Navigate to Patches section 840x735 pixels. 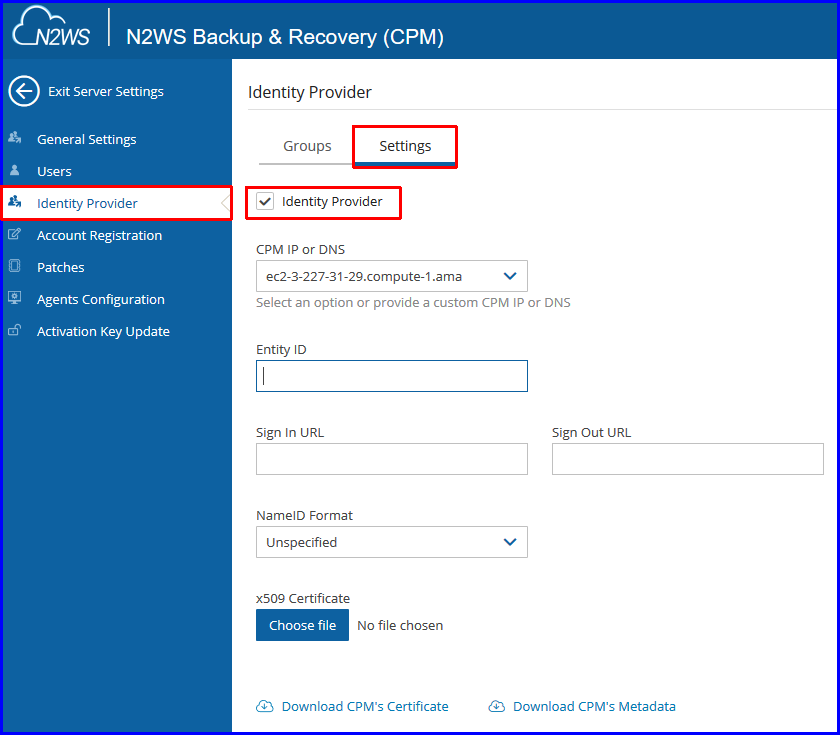click(61, 267)
